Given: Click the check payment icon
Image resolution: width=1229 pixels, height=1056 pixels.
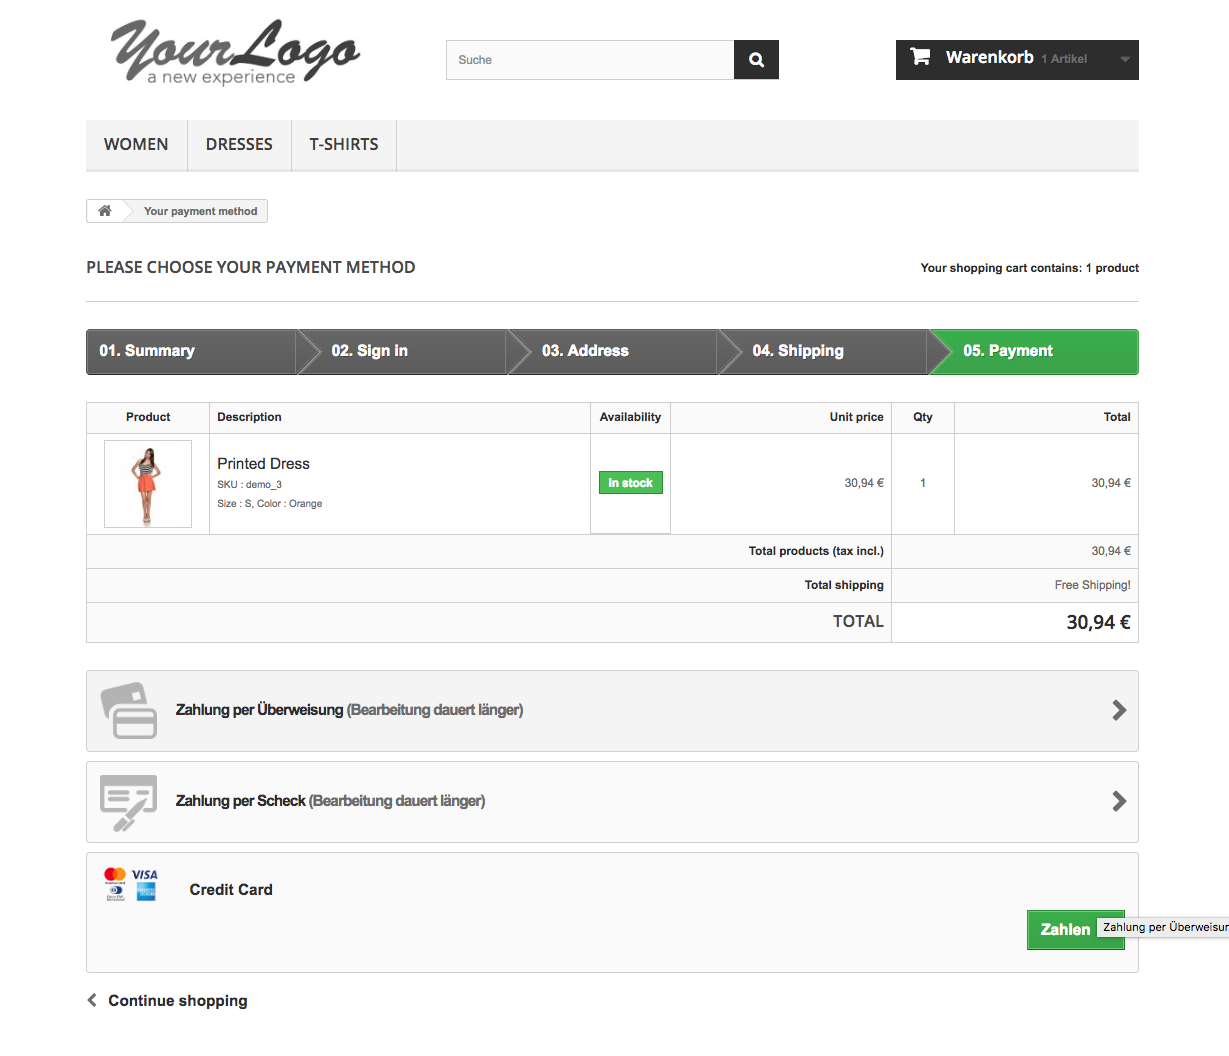Looking at the screenshot, I should (129, 802).
